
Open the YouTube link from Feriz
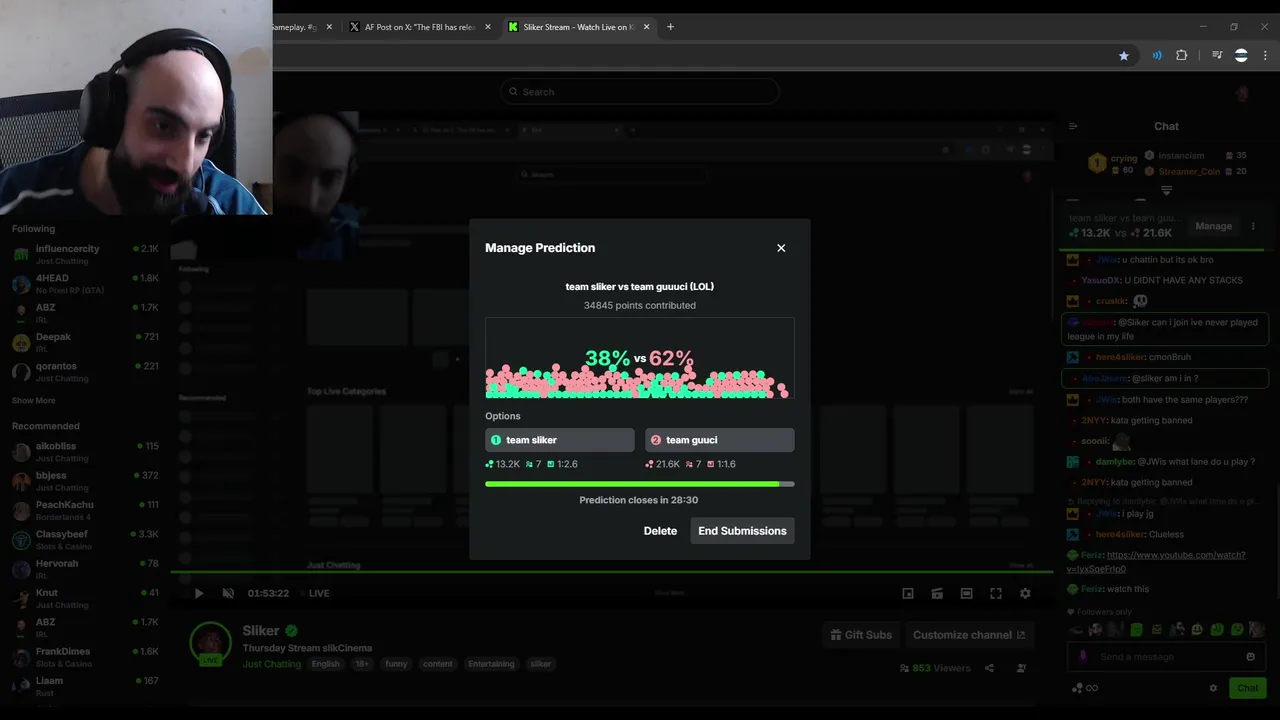1156,562
